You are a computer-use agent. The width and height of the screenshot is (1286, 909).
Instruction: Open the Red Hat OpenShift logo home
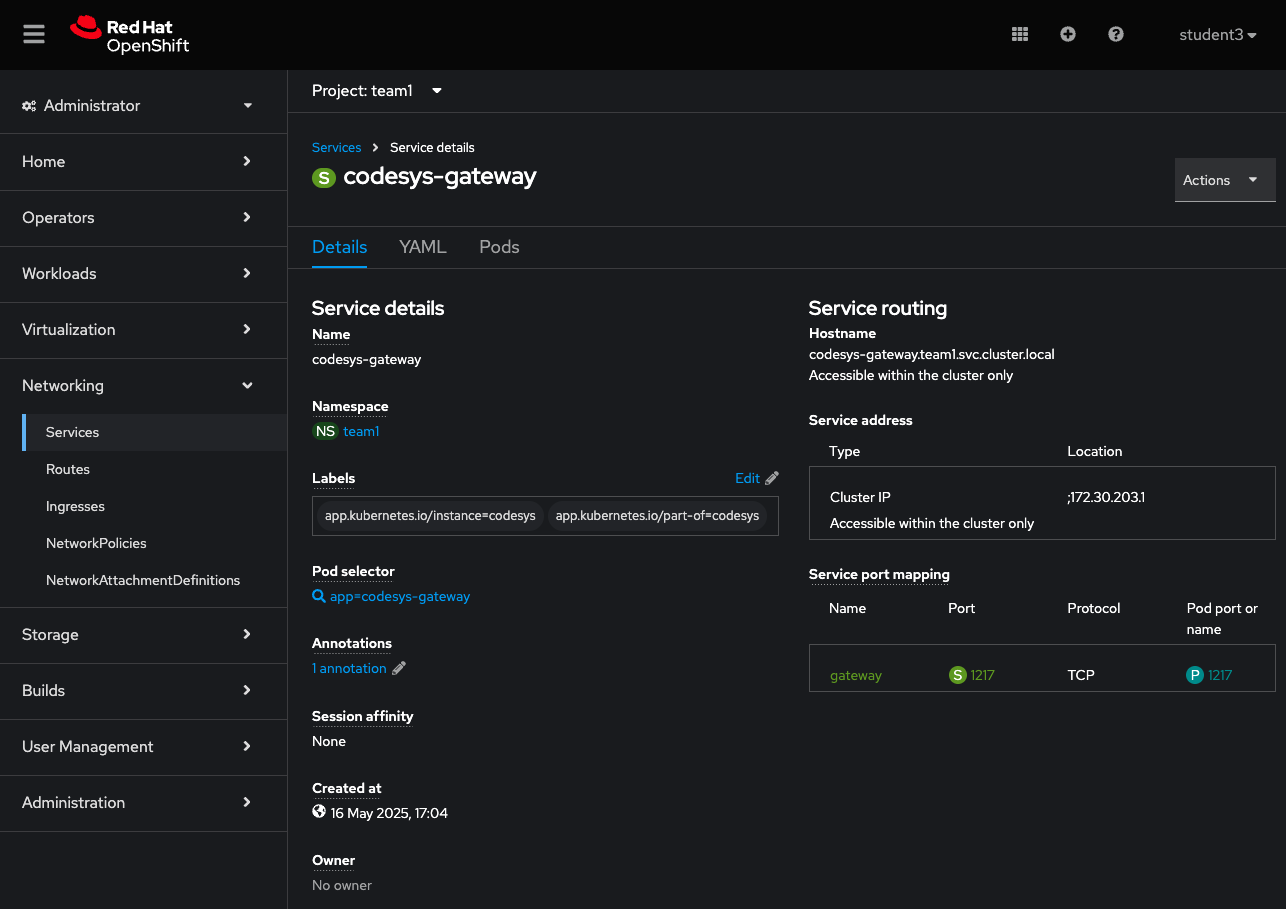click(x=130, y=34)
